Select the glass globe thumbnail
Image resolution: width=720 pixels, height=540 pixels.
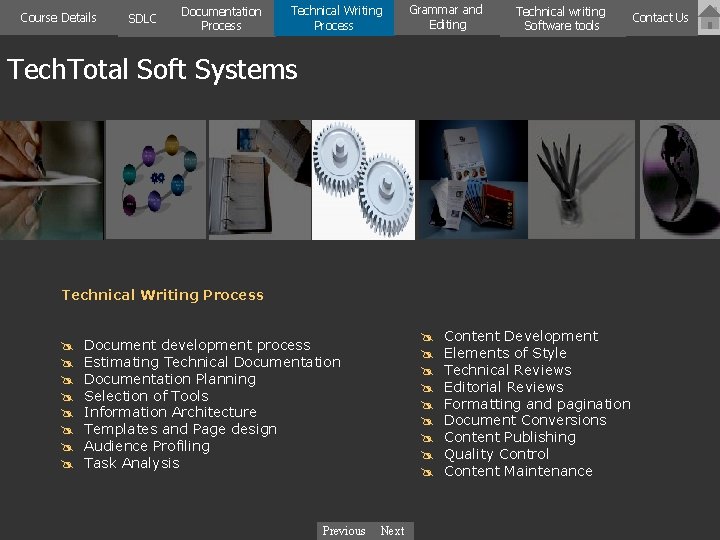pos(680,180)
